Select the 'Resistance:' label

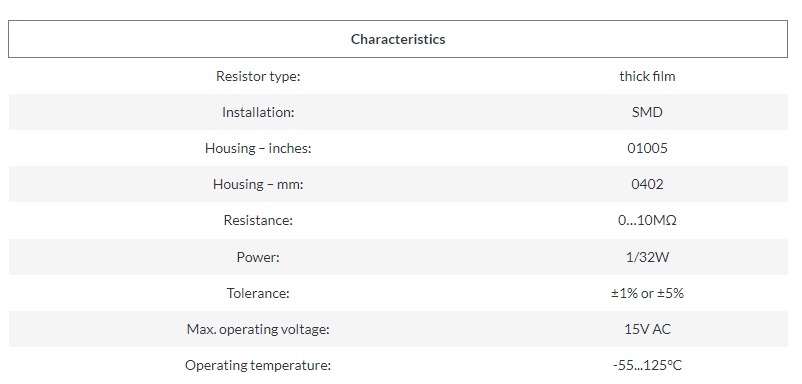pos(258,220)
